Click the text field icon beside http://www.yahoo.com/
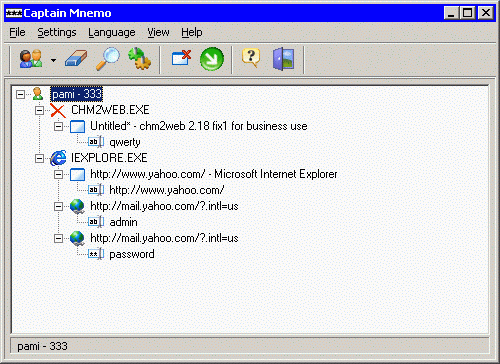 click(96, 190)
